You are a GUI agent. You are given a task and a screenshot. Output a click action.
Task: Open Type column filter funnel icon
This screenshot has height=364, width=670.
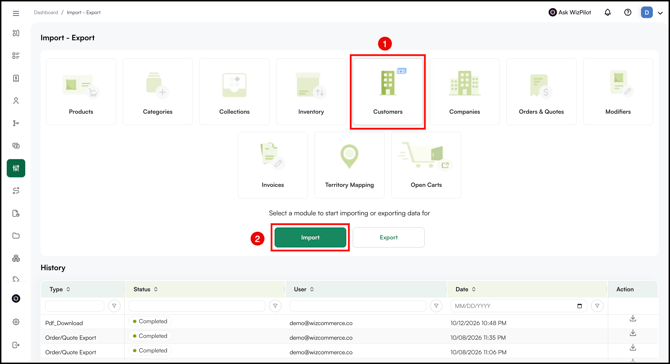[x=114, y=306]
